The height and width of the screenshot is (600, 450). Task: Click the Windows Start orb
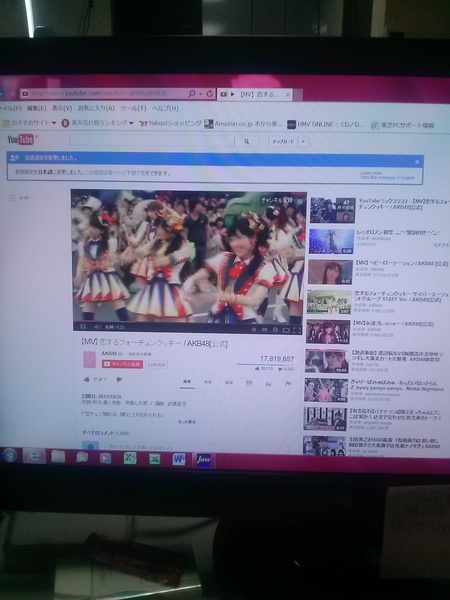(9, 455)
